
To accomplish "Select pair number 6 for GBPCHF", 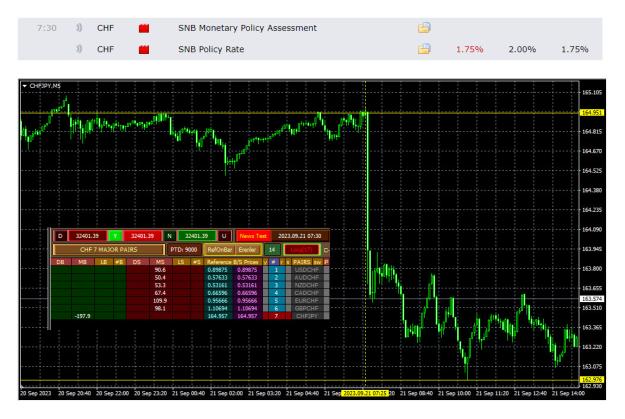I will 277,308.
